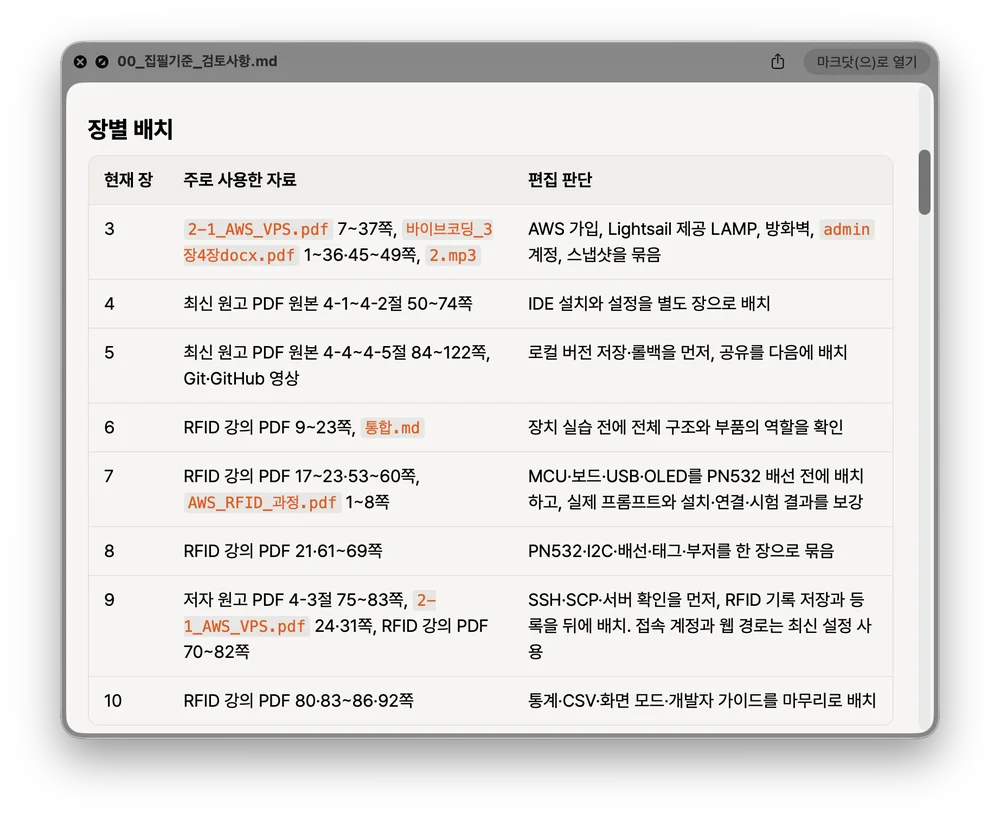The image size is (1000, 819).
Task: Close the Quick Look preview window
Action: point(80,62)
